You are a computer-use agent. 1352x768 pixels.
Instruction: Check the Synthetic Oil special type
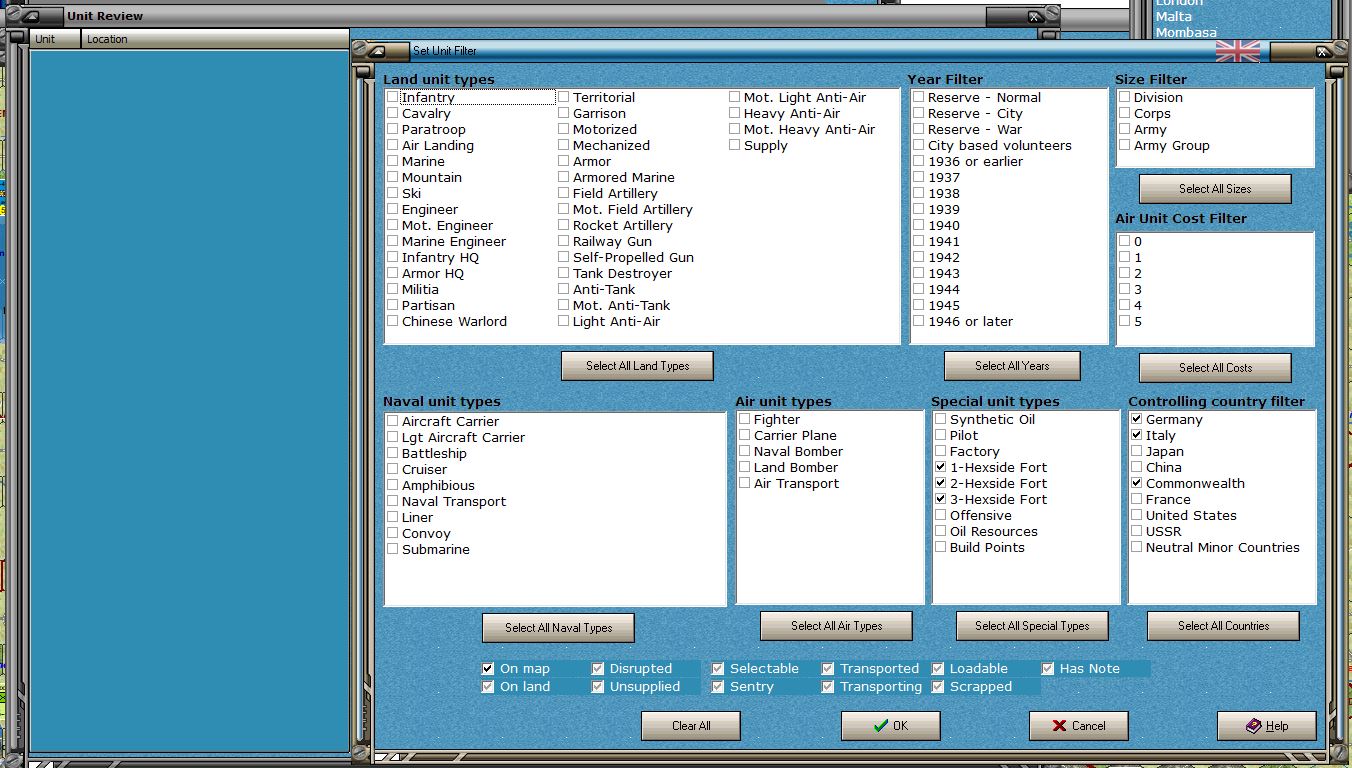pos(941,419)
